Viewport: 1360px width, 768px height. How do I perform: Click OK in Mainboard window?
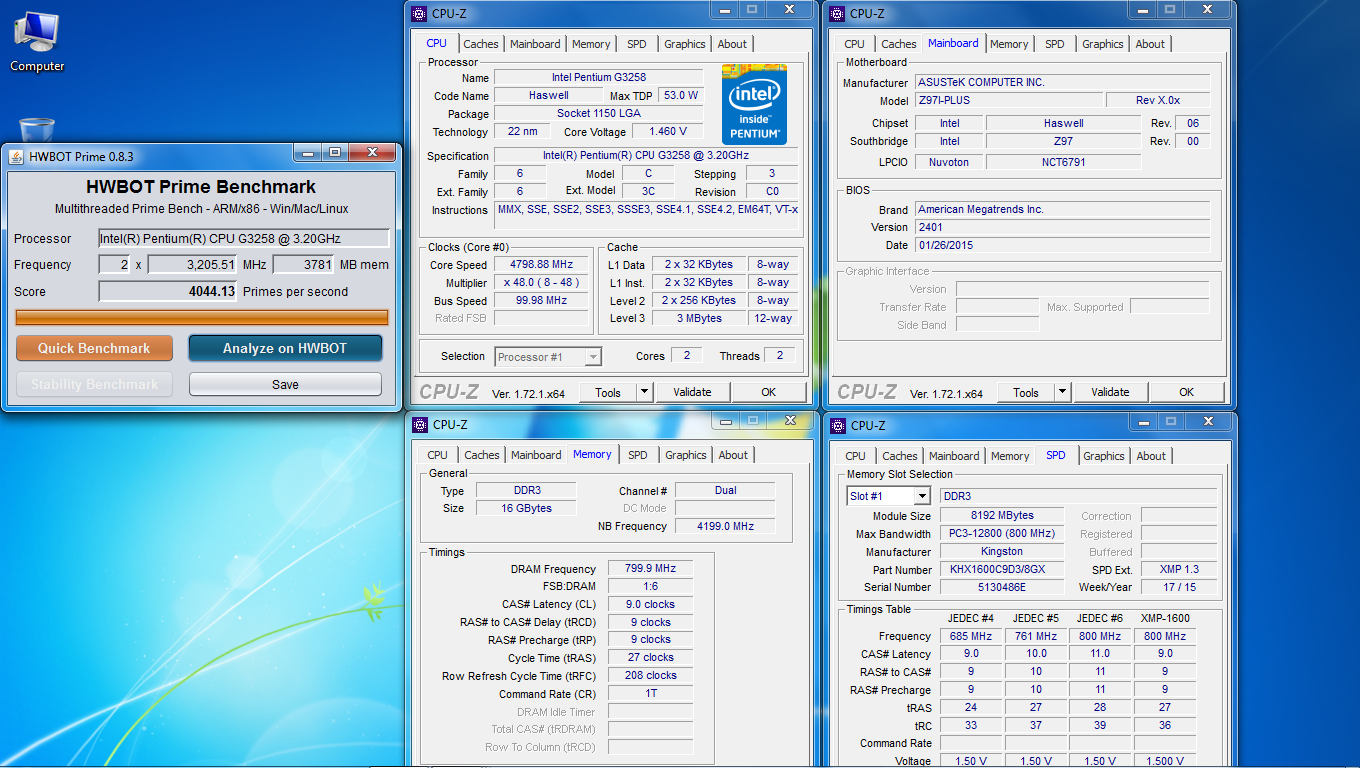[1187, 392]
